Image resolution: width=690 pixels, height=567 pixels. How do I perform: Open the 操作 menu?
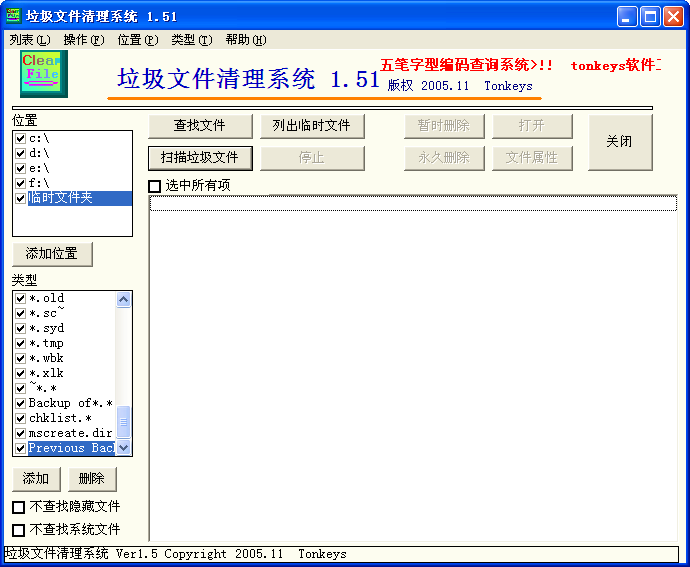click(x=83, y=40)
